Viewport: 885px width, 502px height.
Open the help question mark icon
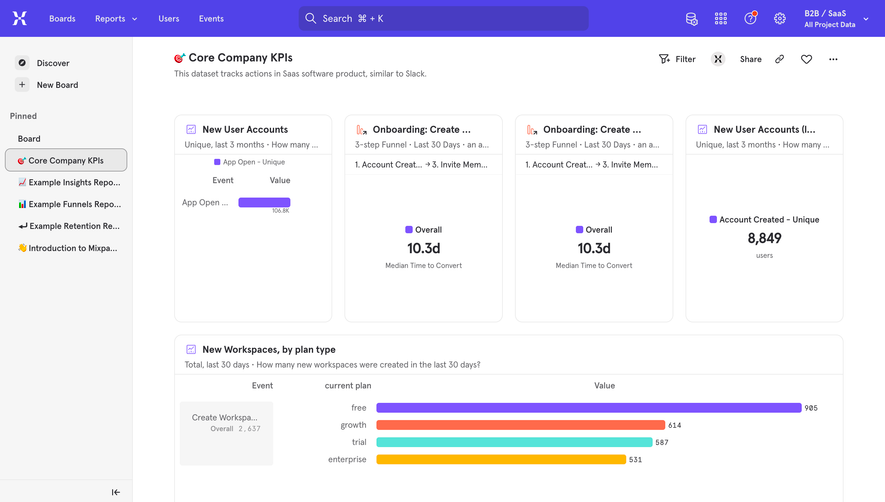point(750,18)
